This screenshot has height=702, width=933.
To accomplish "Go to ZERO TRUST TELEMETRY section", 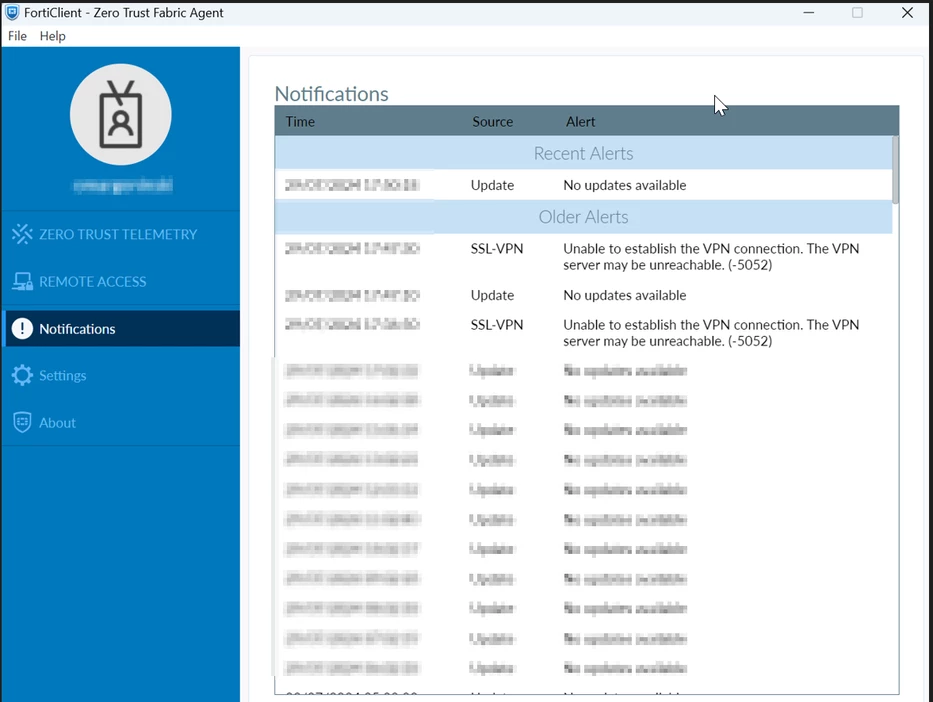I will click(x=118, y=234).
